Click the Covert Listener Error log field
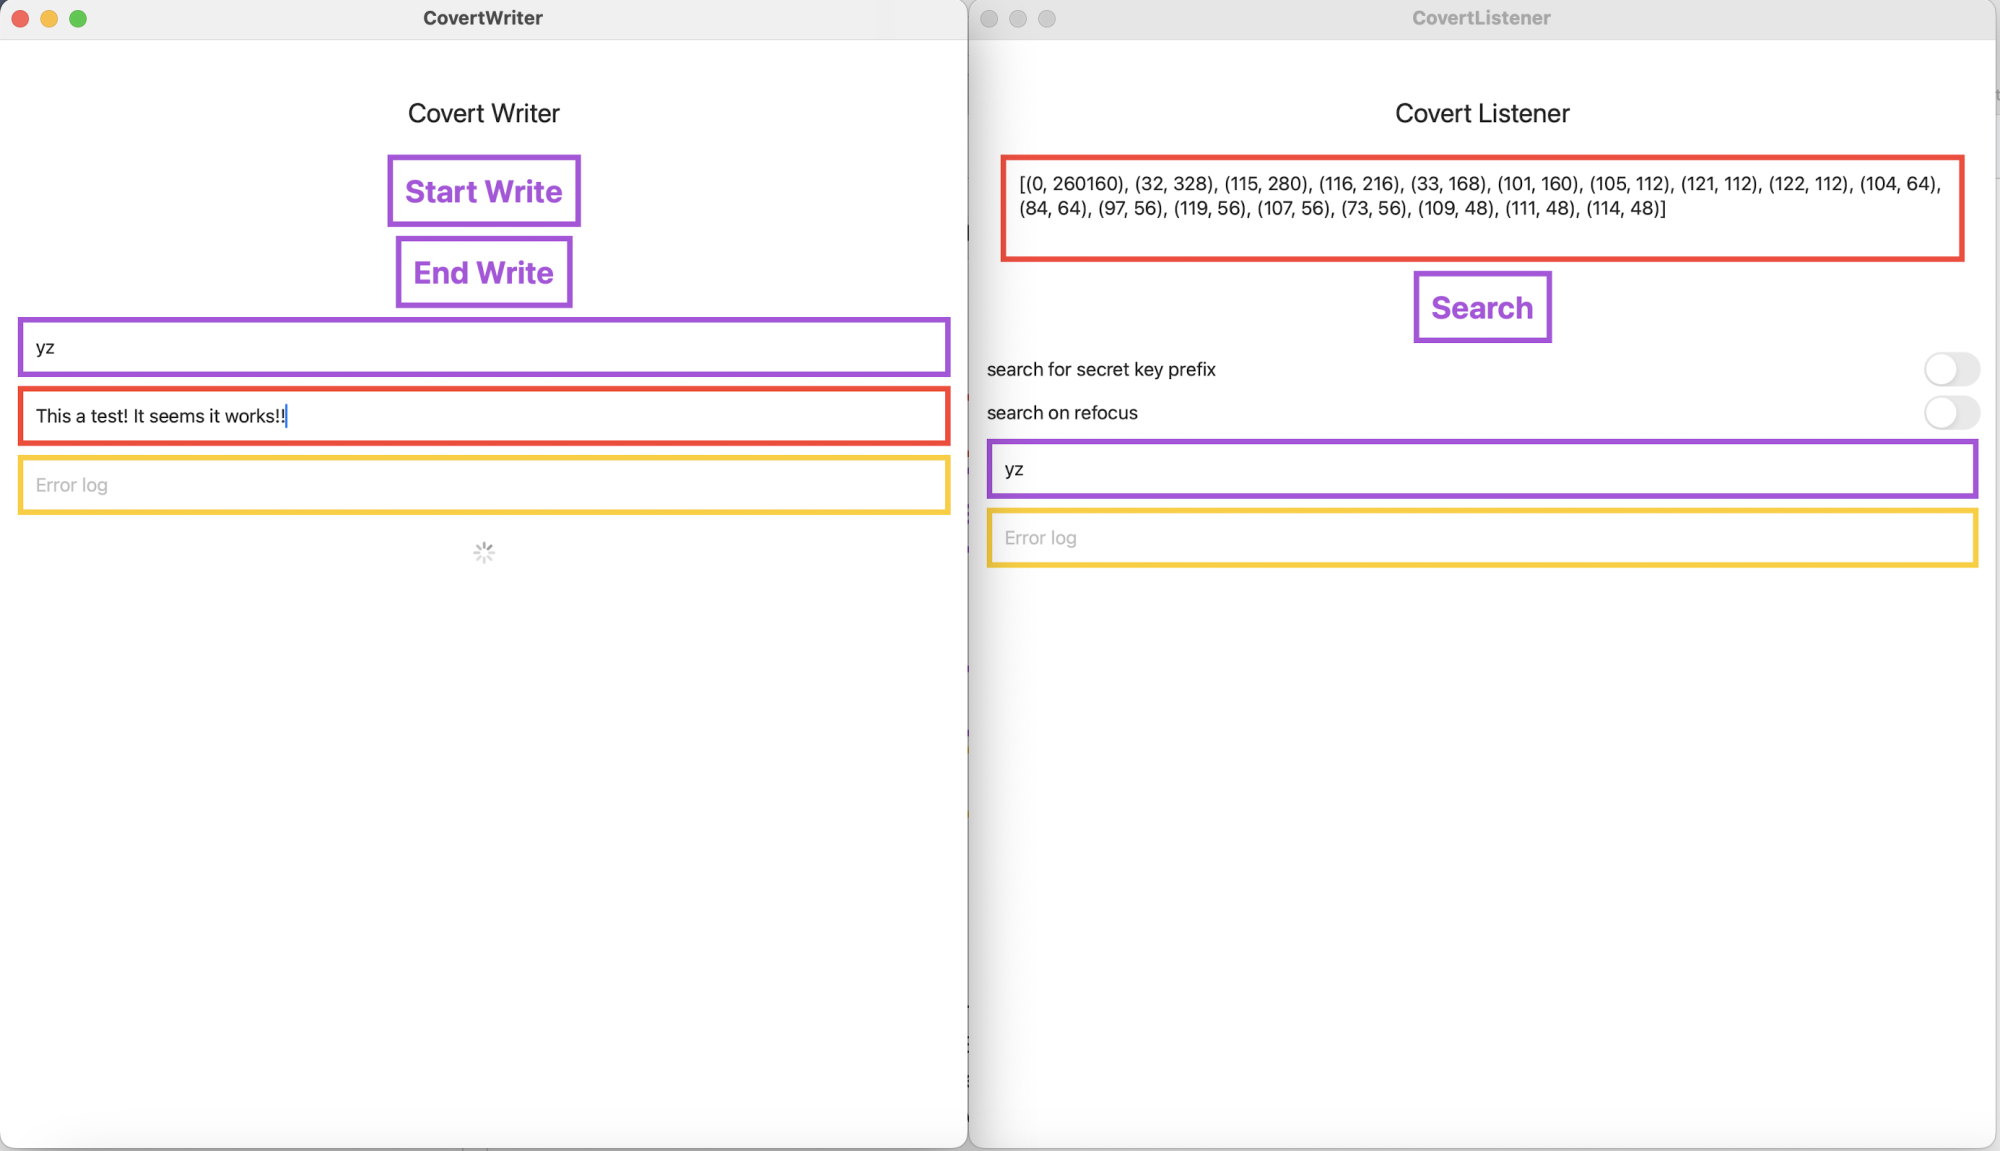The height and width of the screenshot is (1151, 2000). [x=1482, y=538]
